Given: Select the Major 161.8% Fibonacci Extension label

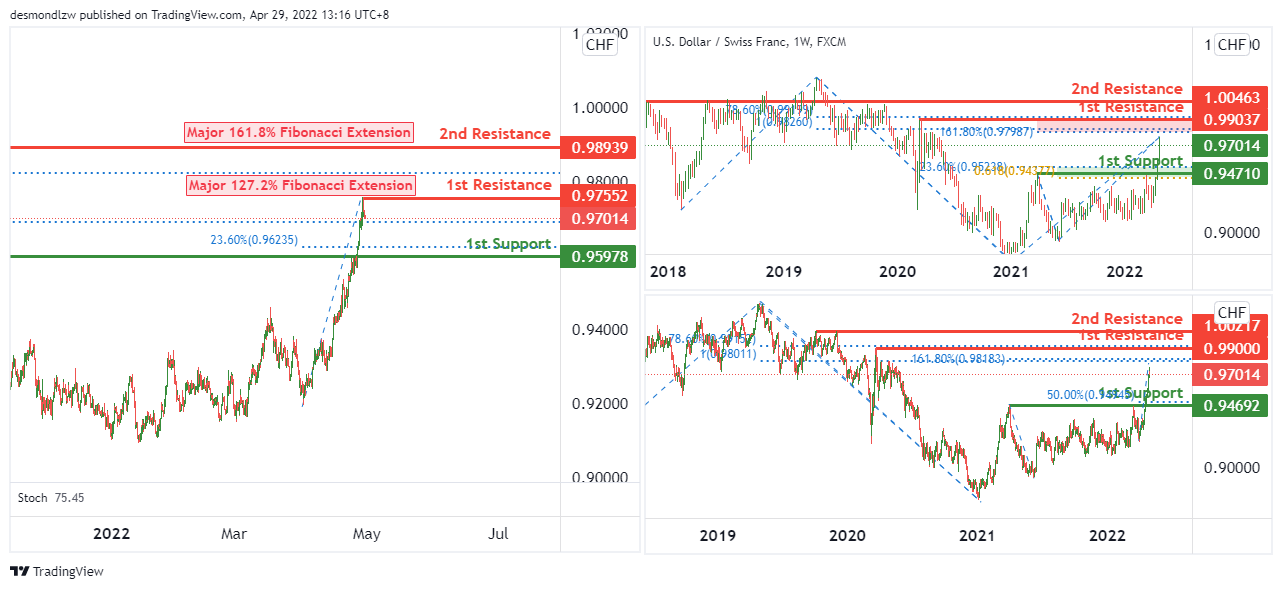Looking at the screenshot, I should [x=299, y=133].
